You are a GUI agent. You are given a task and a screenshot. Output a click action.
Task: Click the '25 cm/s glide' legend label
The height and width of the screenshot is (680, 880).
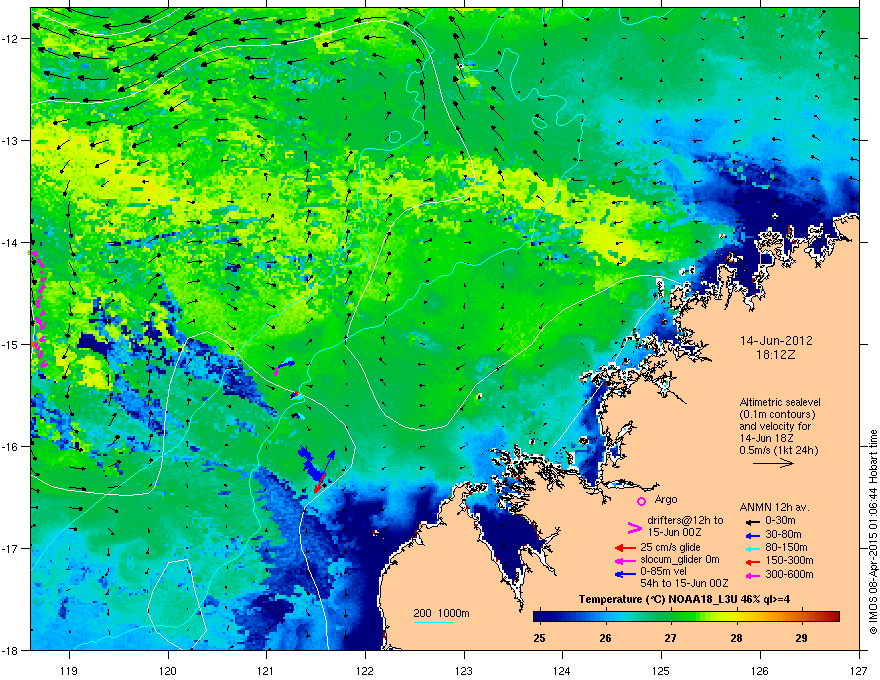(670, 547)
